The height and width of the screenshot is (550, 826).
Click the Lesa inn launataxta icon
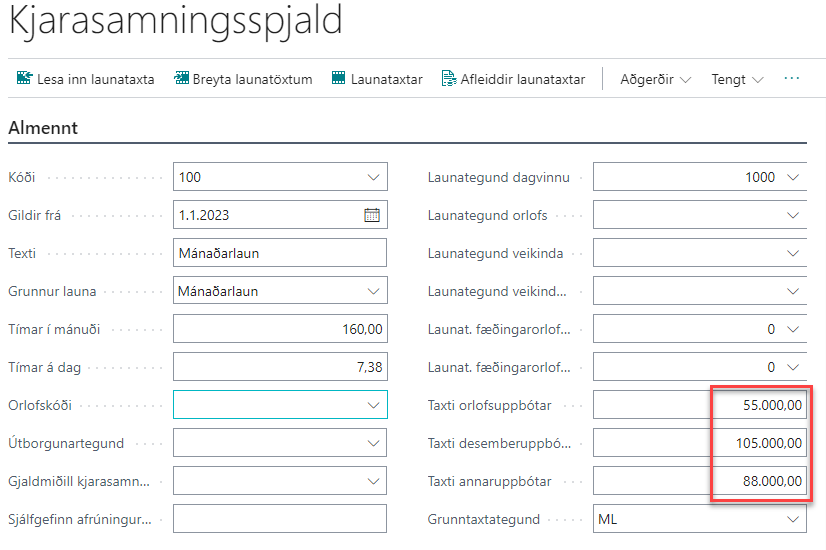[x=24, y=79]
